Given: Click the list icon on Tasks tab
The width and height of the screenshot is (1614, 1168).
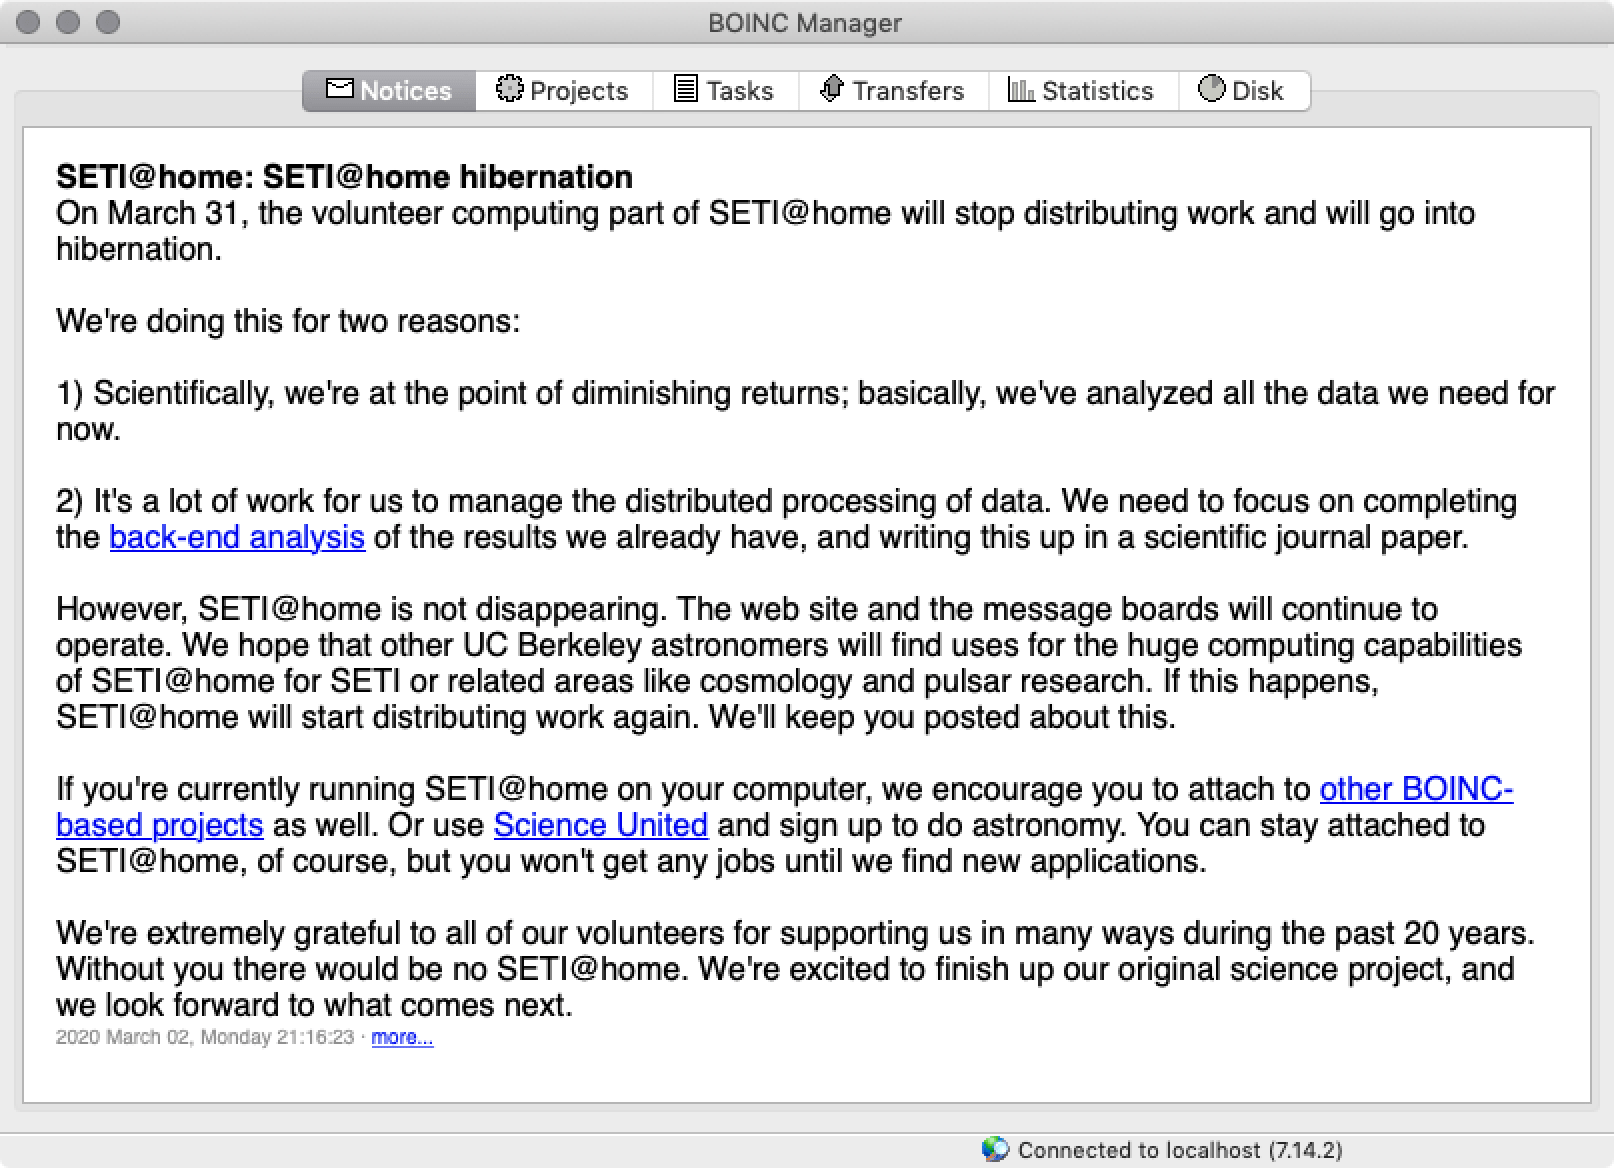Looking at the screenshot, I should click(685, 89).
